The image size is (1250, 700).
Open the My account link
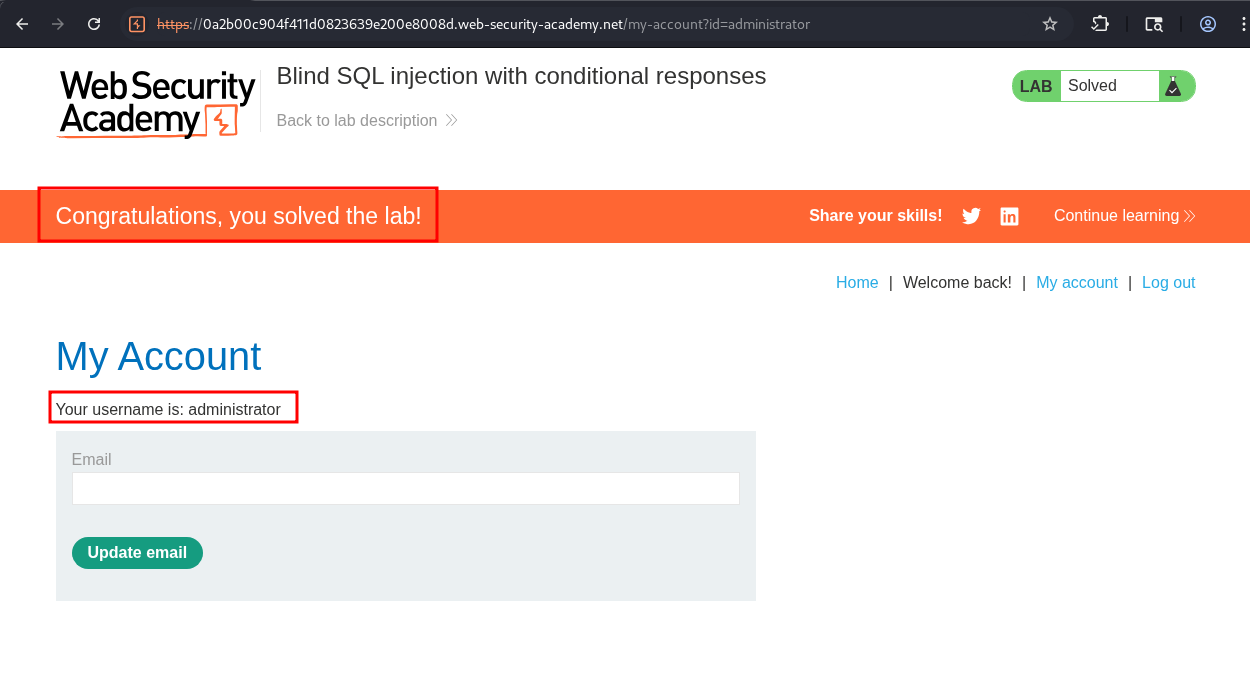click(1076, 283)
